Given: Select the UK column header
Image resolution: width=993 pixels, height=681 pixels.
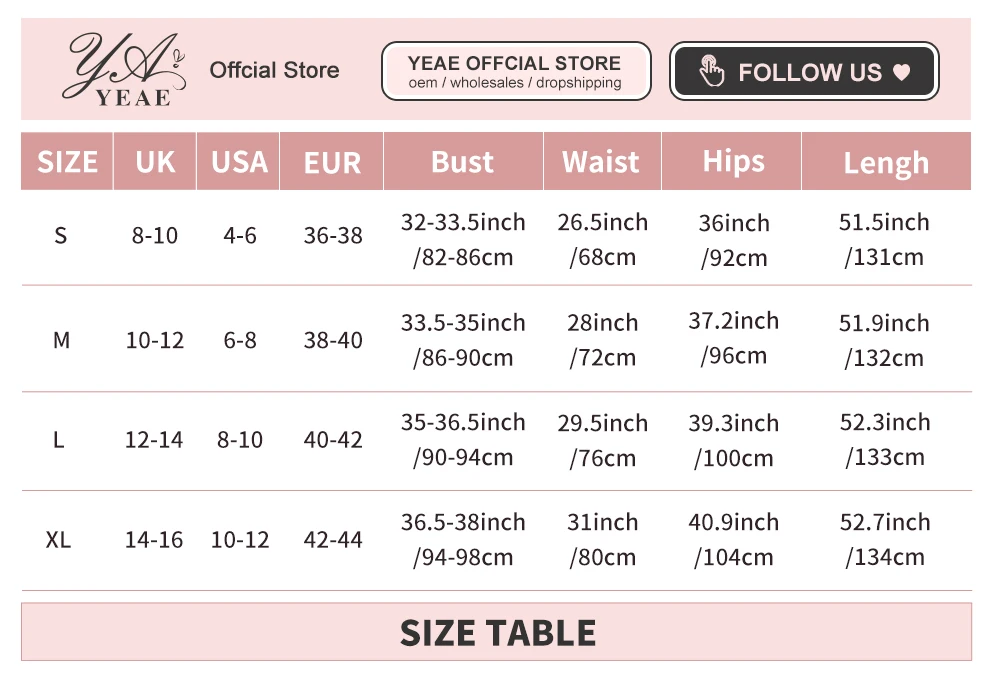Looking at the screenshot, I should click(155, 162).
